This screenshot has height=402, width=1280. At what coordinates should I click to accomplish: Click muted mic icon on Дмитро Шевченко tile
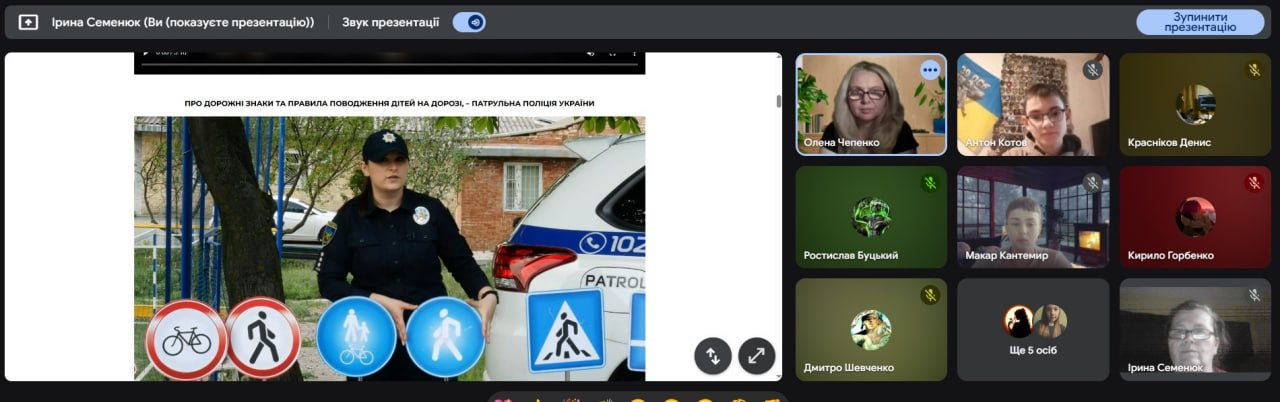[930, 295]
